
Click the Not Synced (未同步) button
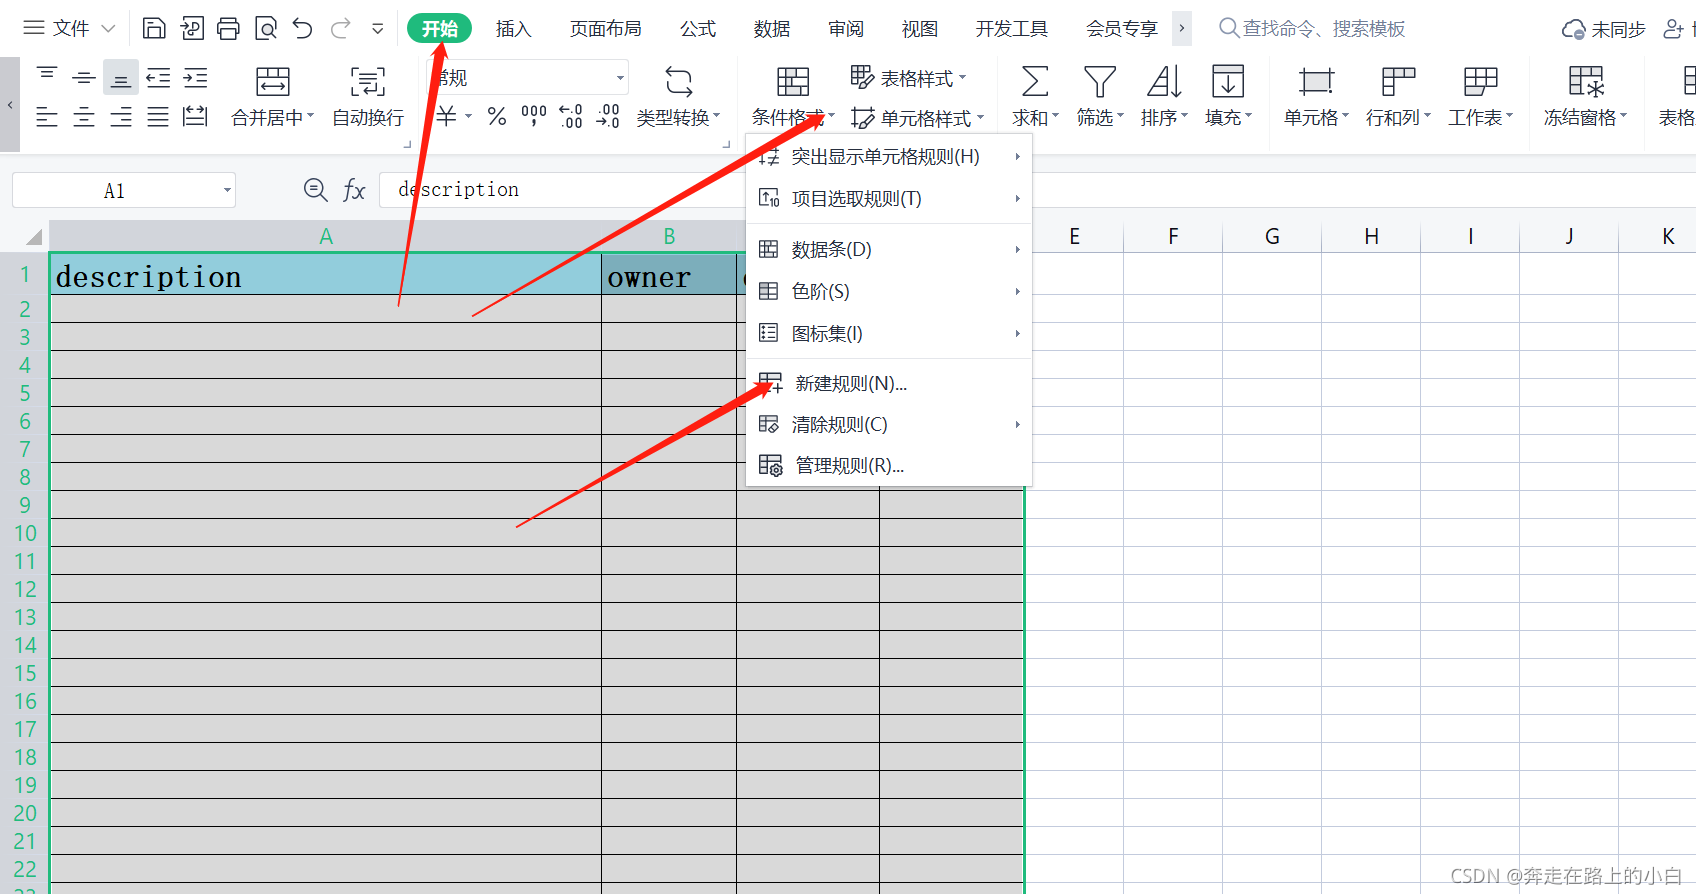point(1604,29)
